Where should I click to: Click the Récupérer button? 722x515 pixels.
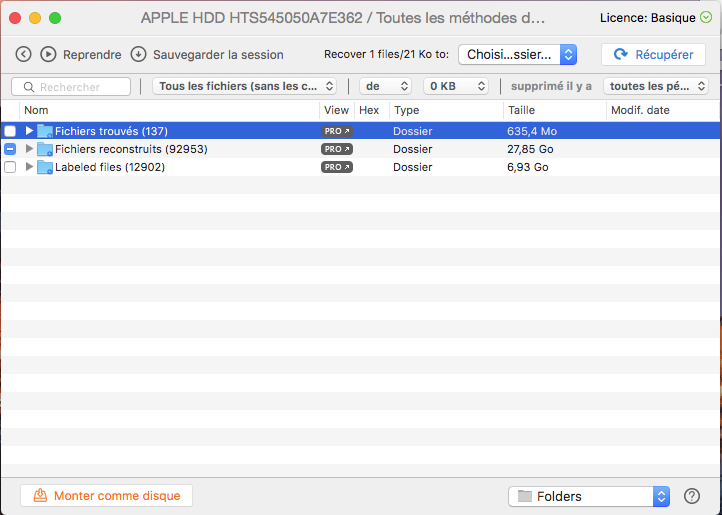coord(653,55)
